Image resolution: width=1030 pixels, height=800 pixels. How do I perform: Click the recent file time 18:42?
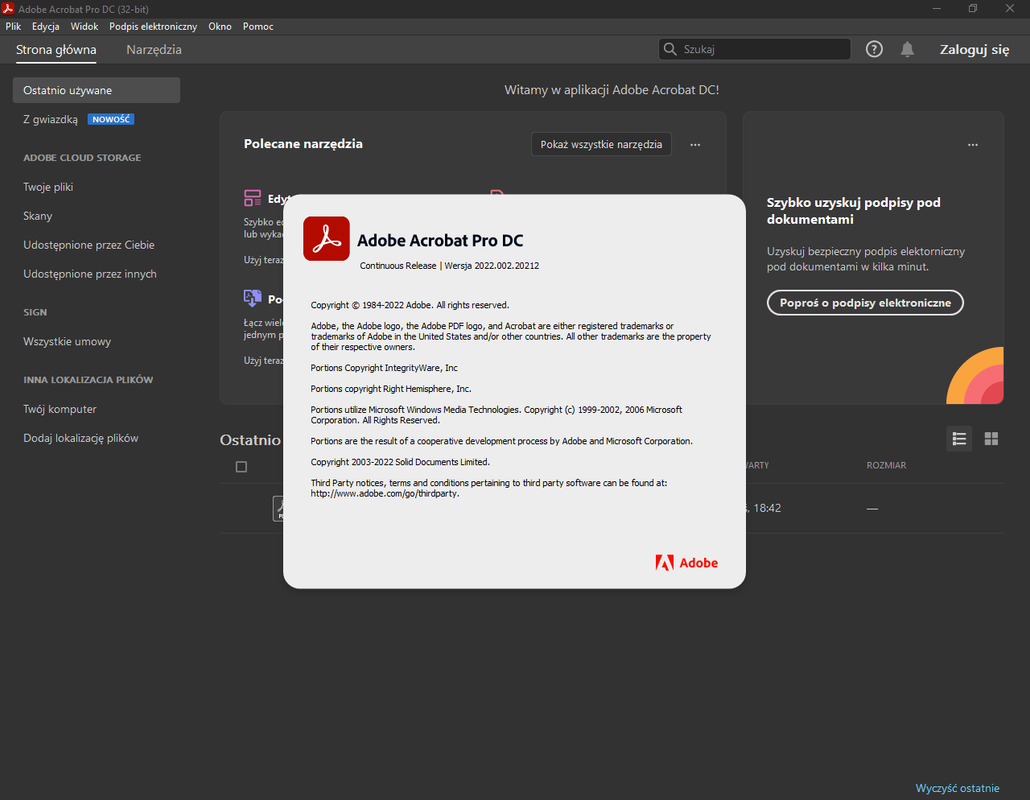pos(767,508)
